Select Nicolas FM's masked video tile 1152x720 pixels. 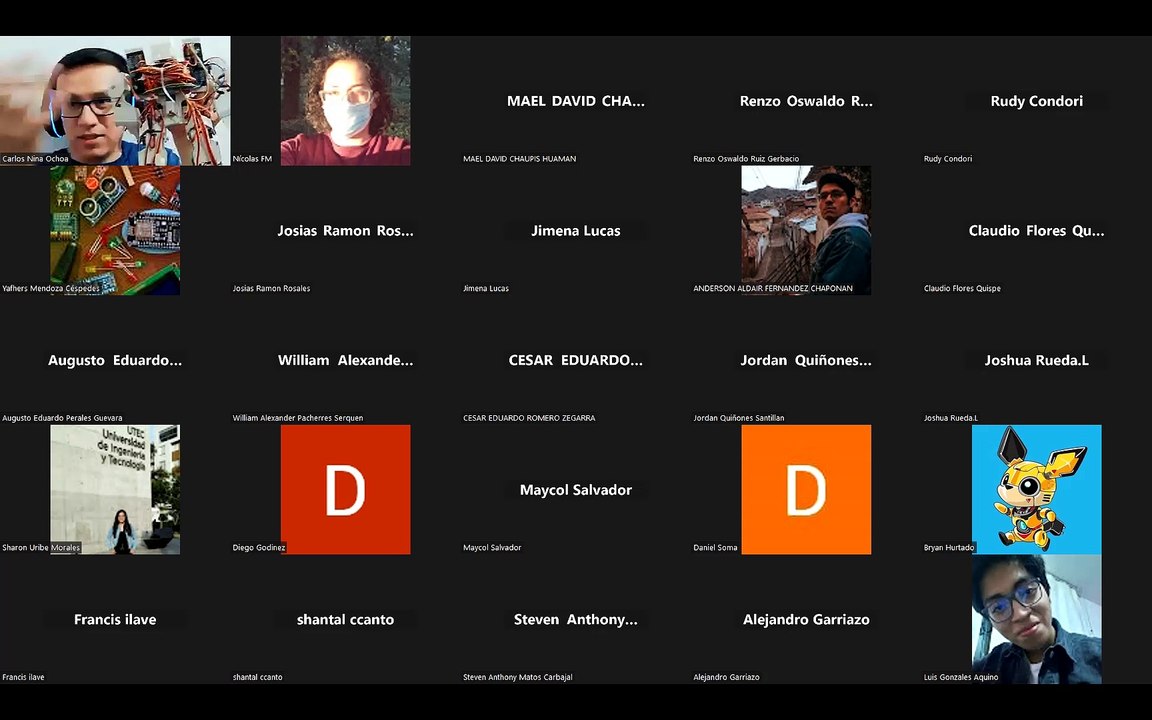pyautogui.click(x=345, y=101)
